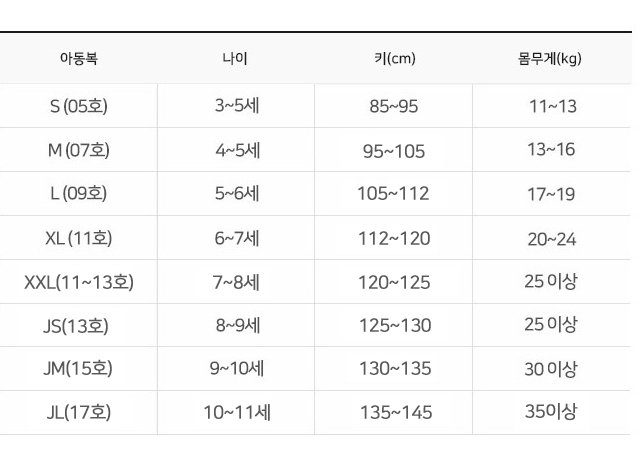Click the 아동복 column header
Screen dimensions: 639x471
(79, 58)
